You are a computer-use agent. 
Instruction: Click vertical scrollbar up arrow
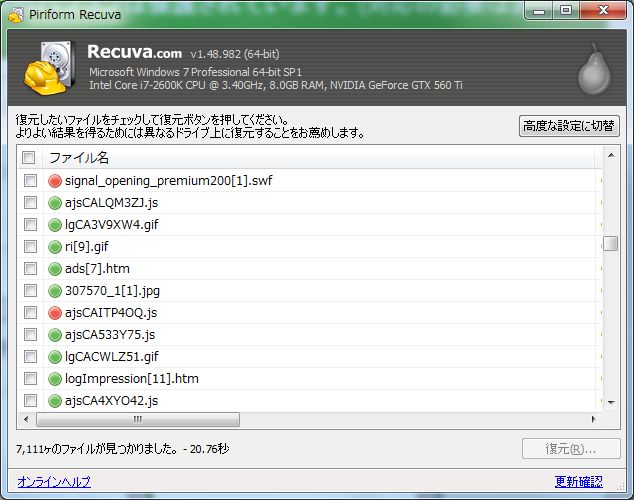[611, 155]
